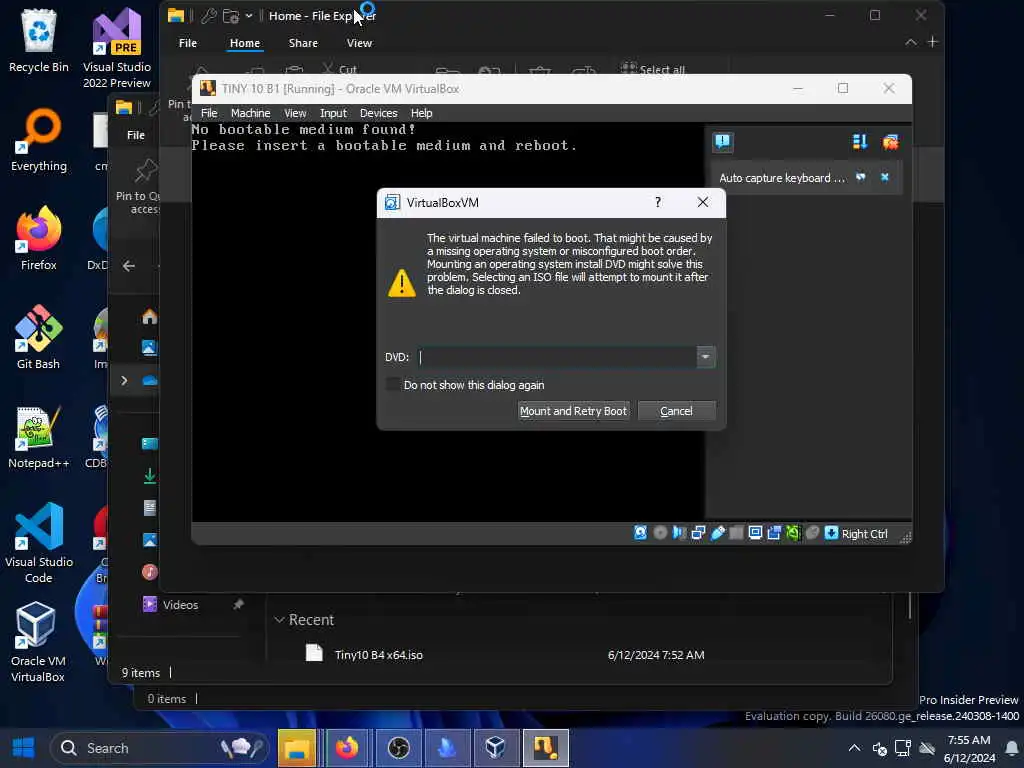The image size is (1024, 768).
Task: Open the Visual Studio Code desktop shortcut
Action: [x=39, y=543]
